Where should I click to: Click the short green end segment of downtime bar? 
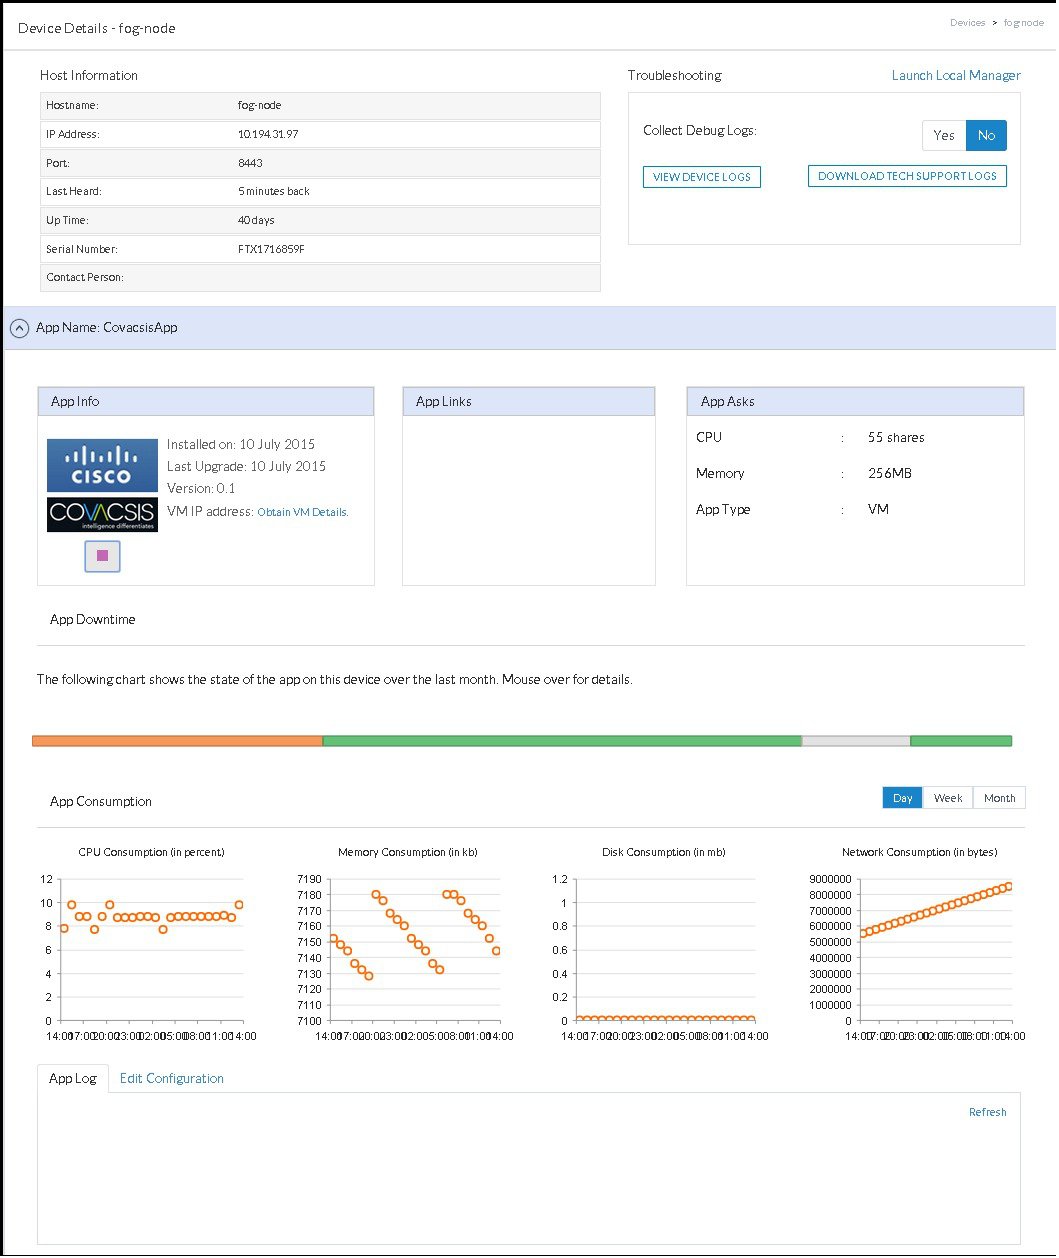[961, 741]
